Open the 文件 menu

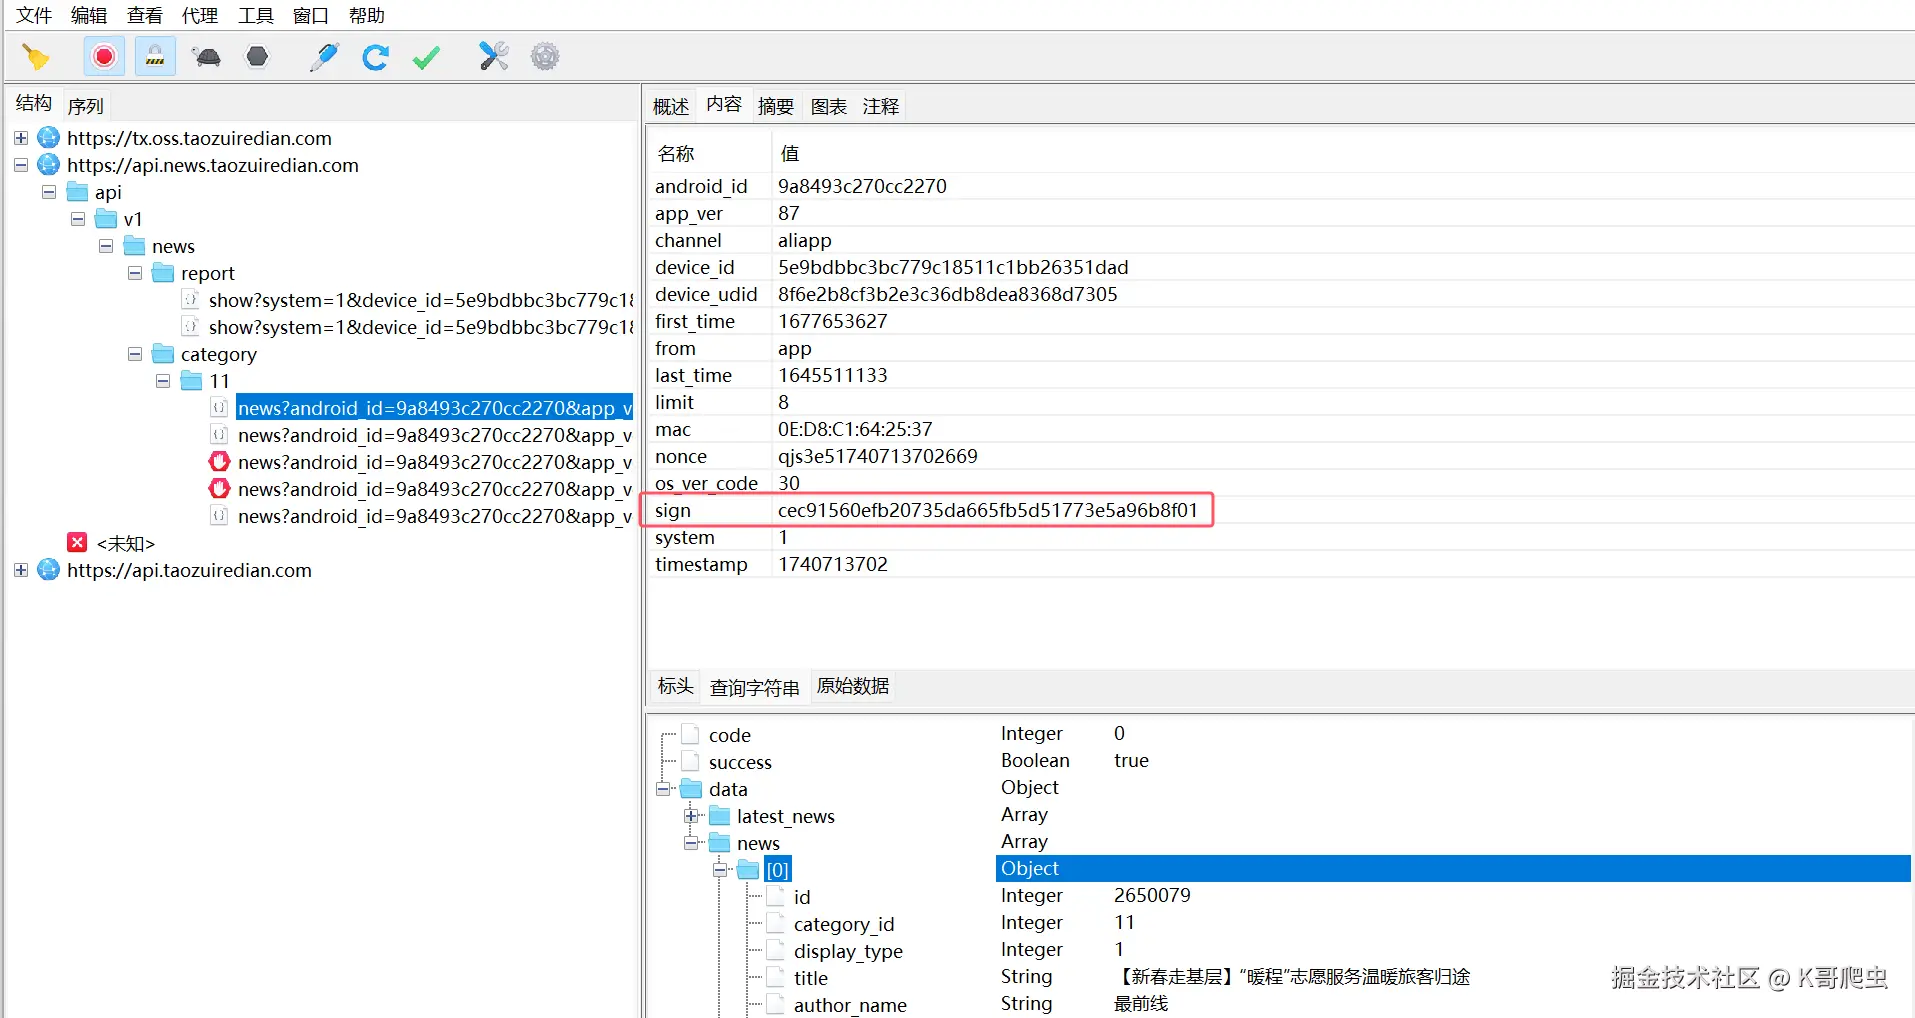point(34,15)
